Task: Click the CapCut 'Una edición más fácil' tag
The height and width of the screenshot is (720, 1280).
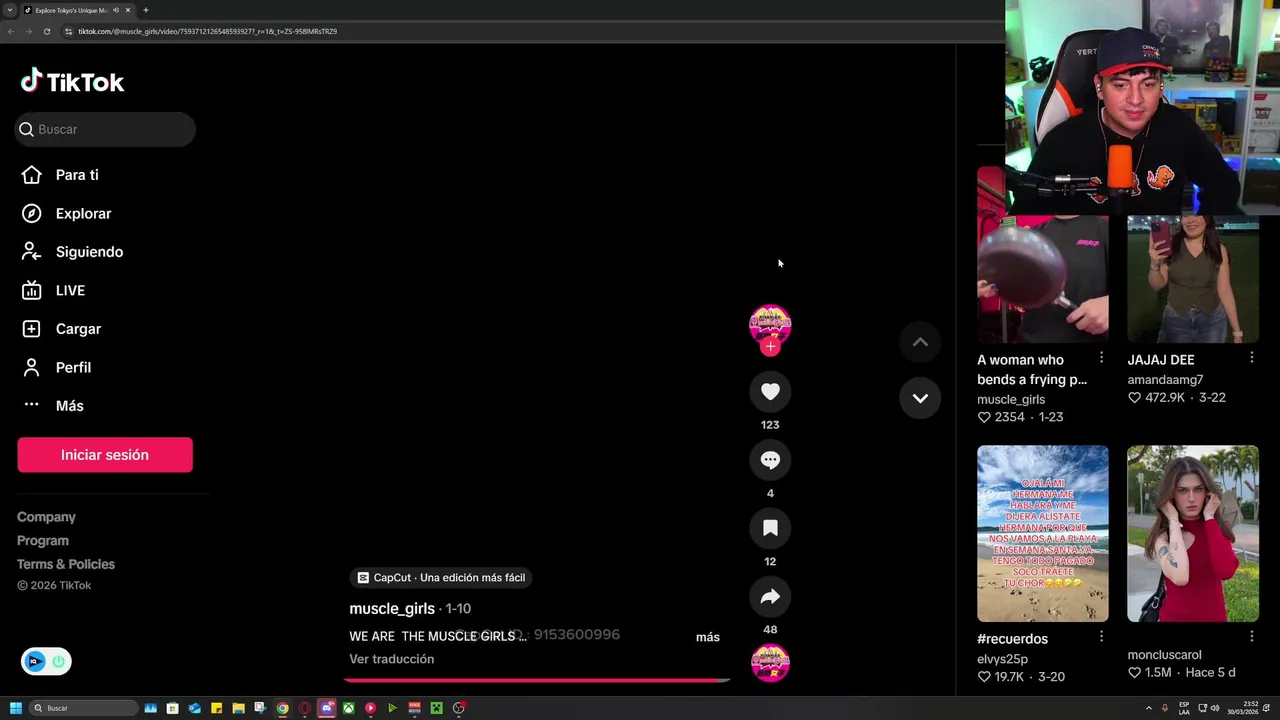Action: coord(441,577)
